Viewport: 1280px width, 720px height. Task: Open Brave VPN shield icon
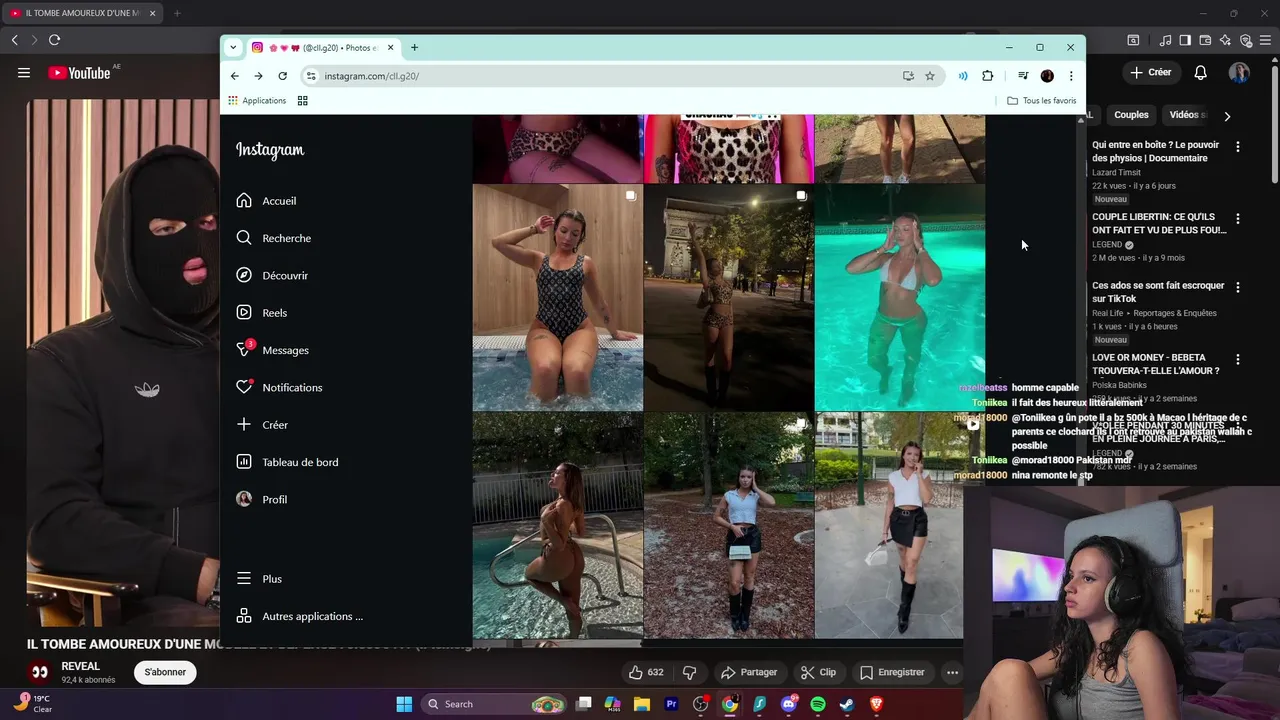pyautogui.click(x=1246, y=40)
